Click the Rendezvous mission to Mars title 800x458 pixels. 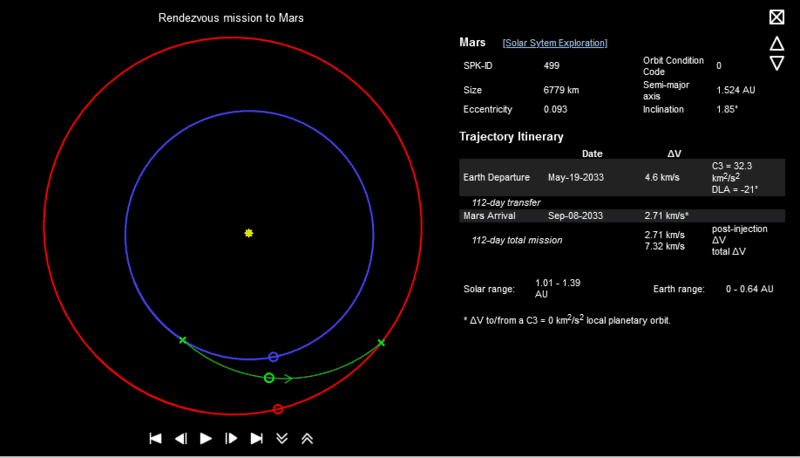[x=231, y=18]
